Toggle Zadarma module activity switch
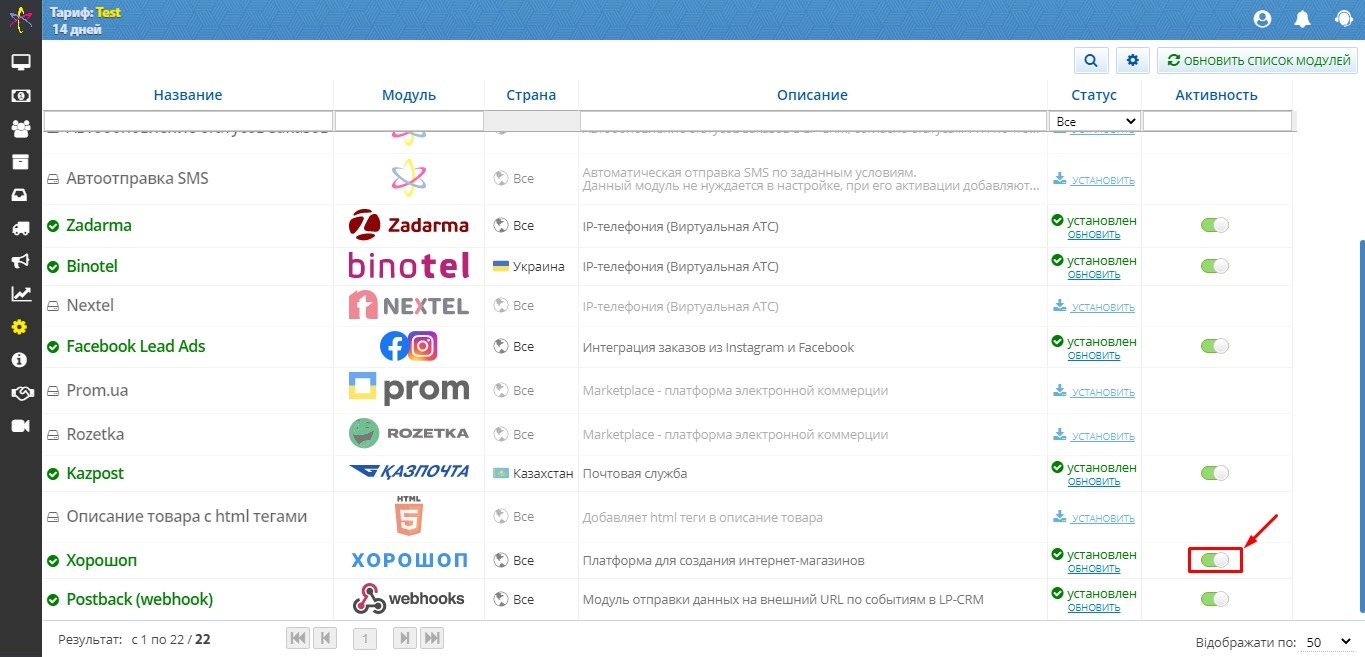Screen dimensions: 1365x657 pos(1215,225)
